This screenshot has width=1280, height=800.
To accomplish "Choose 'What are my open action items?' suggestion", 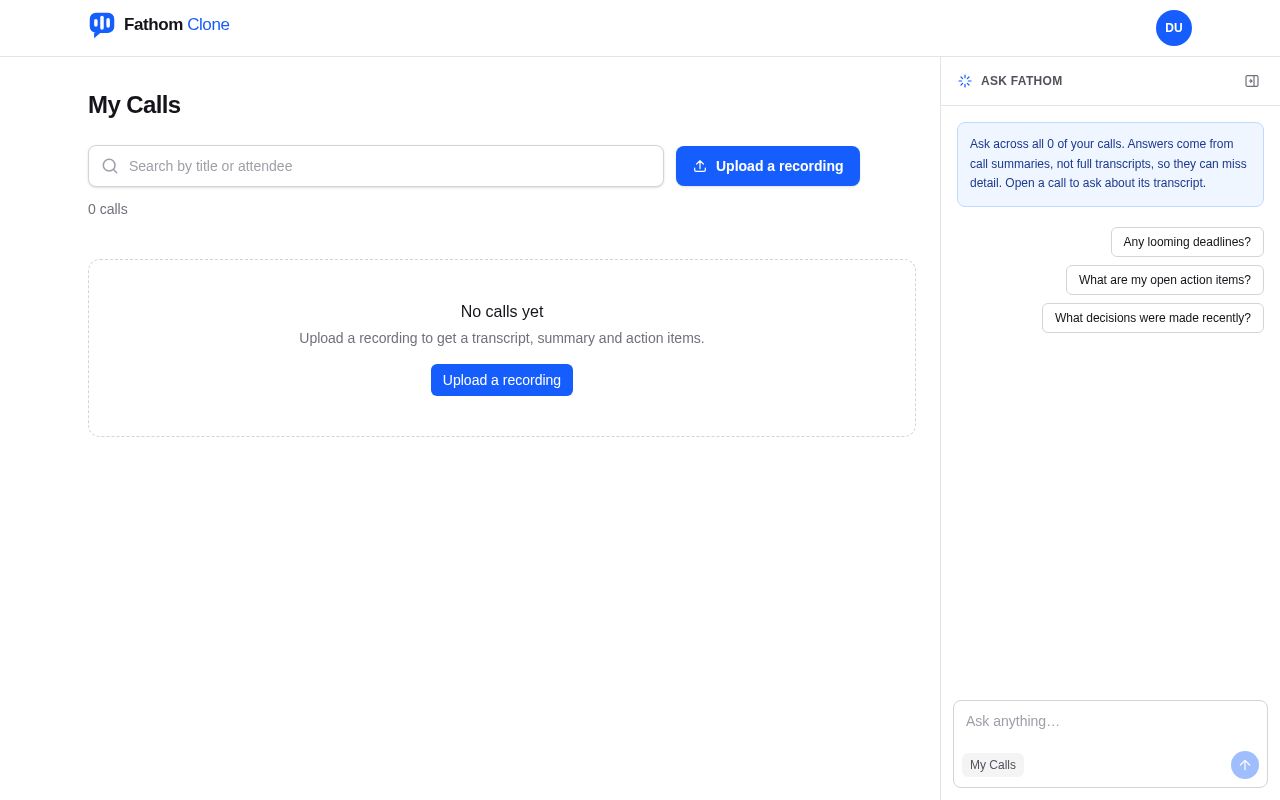I will click(1165, 280).
